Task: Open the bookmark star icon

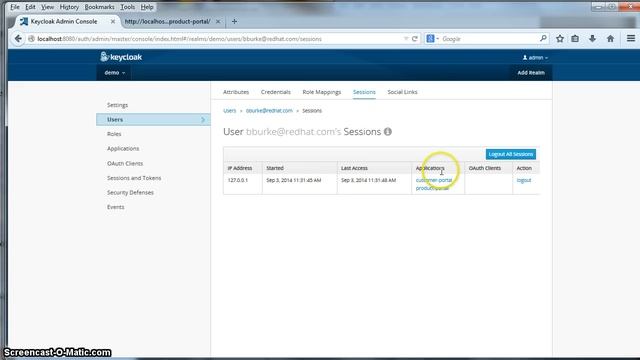Action: coord(560,39)
